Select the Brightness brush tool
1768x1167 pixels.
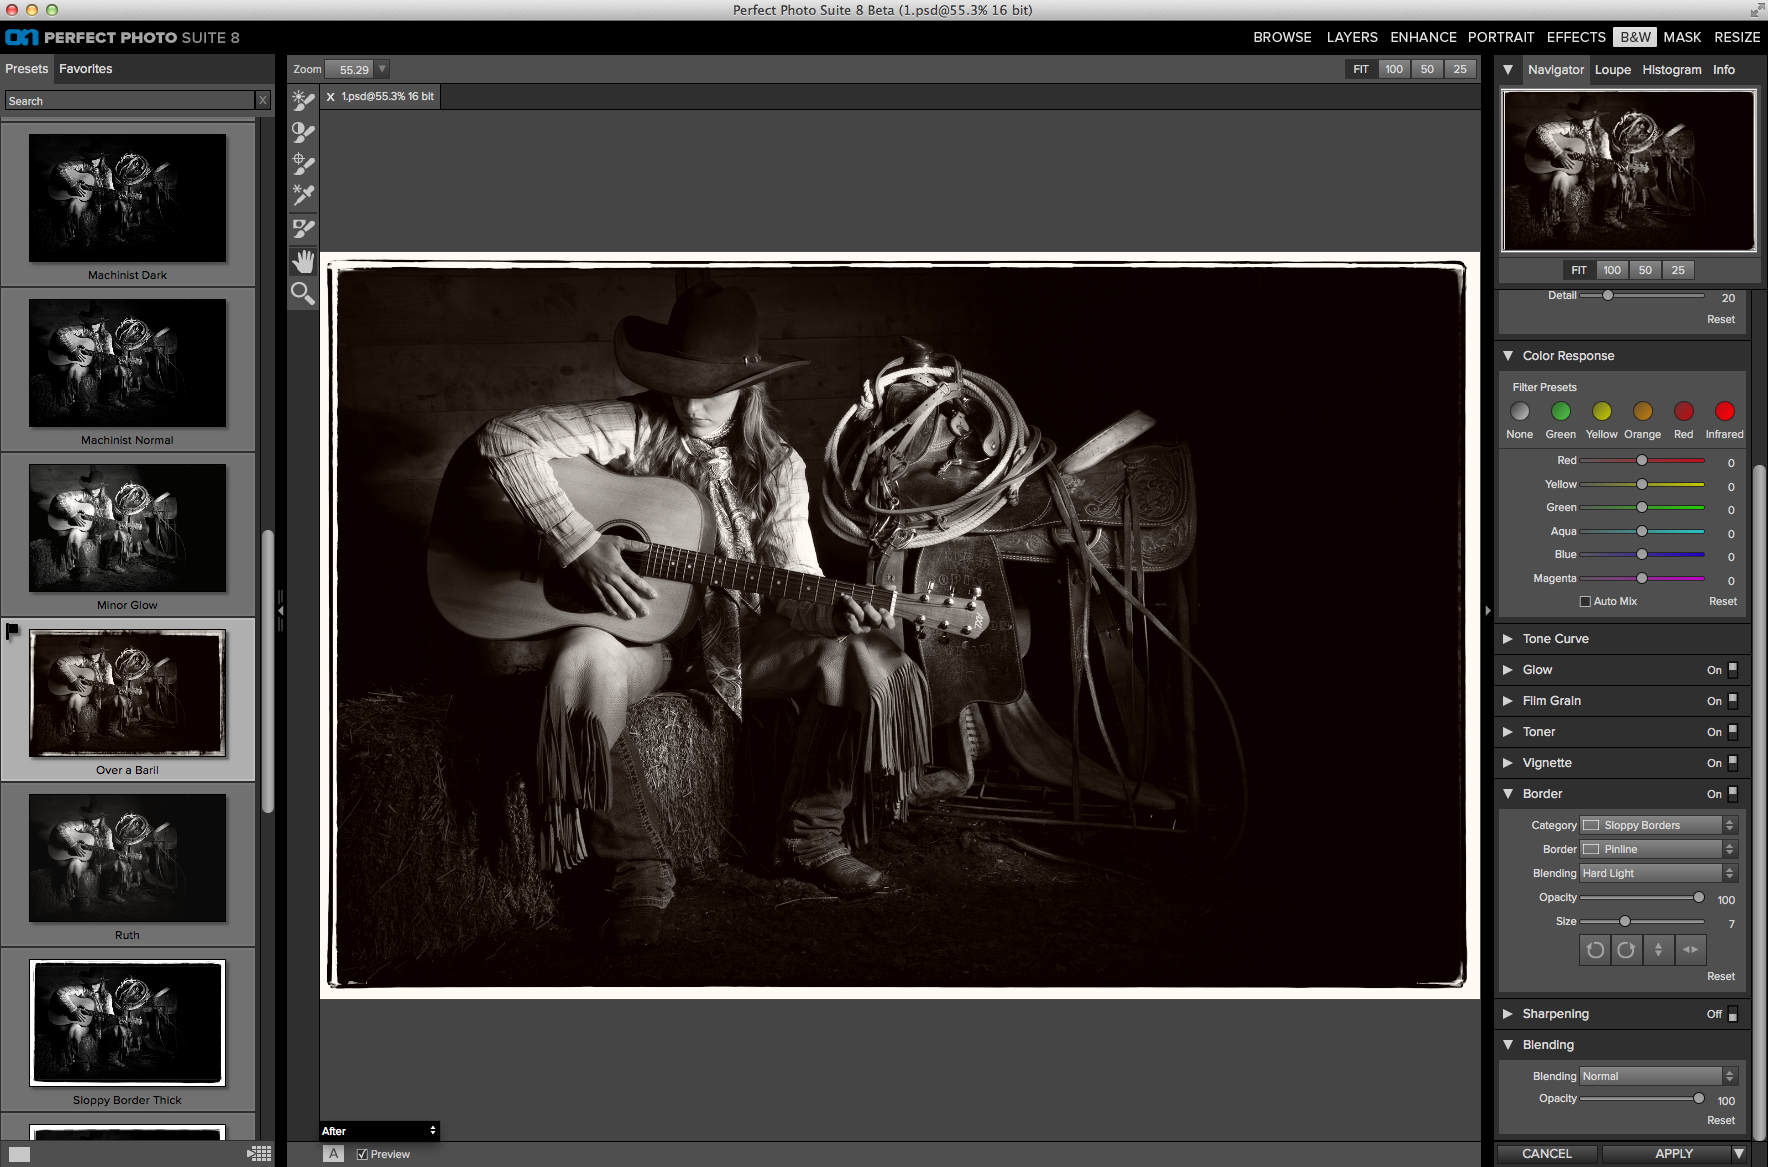[x=303, y=100]
